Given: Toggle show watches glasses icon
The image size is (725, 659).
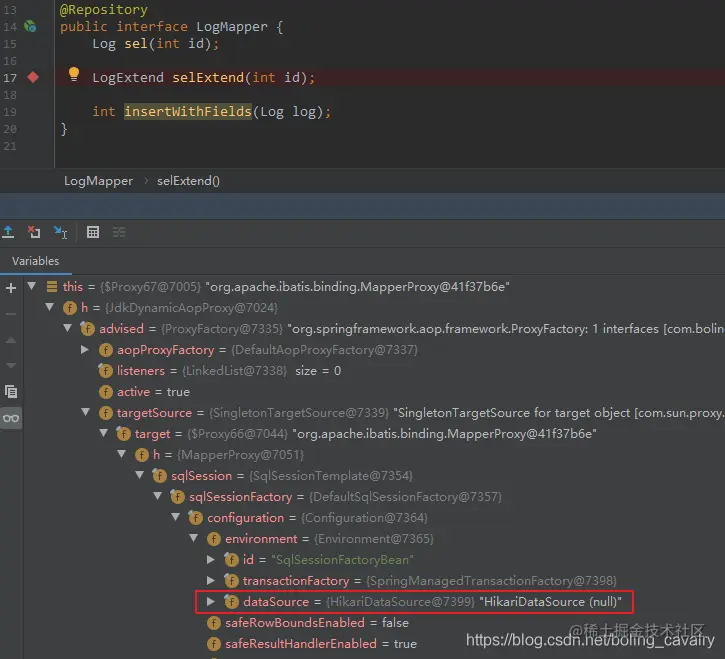Looking at the screenshot, I should (11, 418).
